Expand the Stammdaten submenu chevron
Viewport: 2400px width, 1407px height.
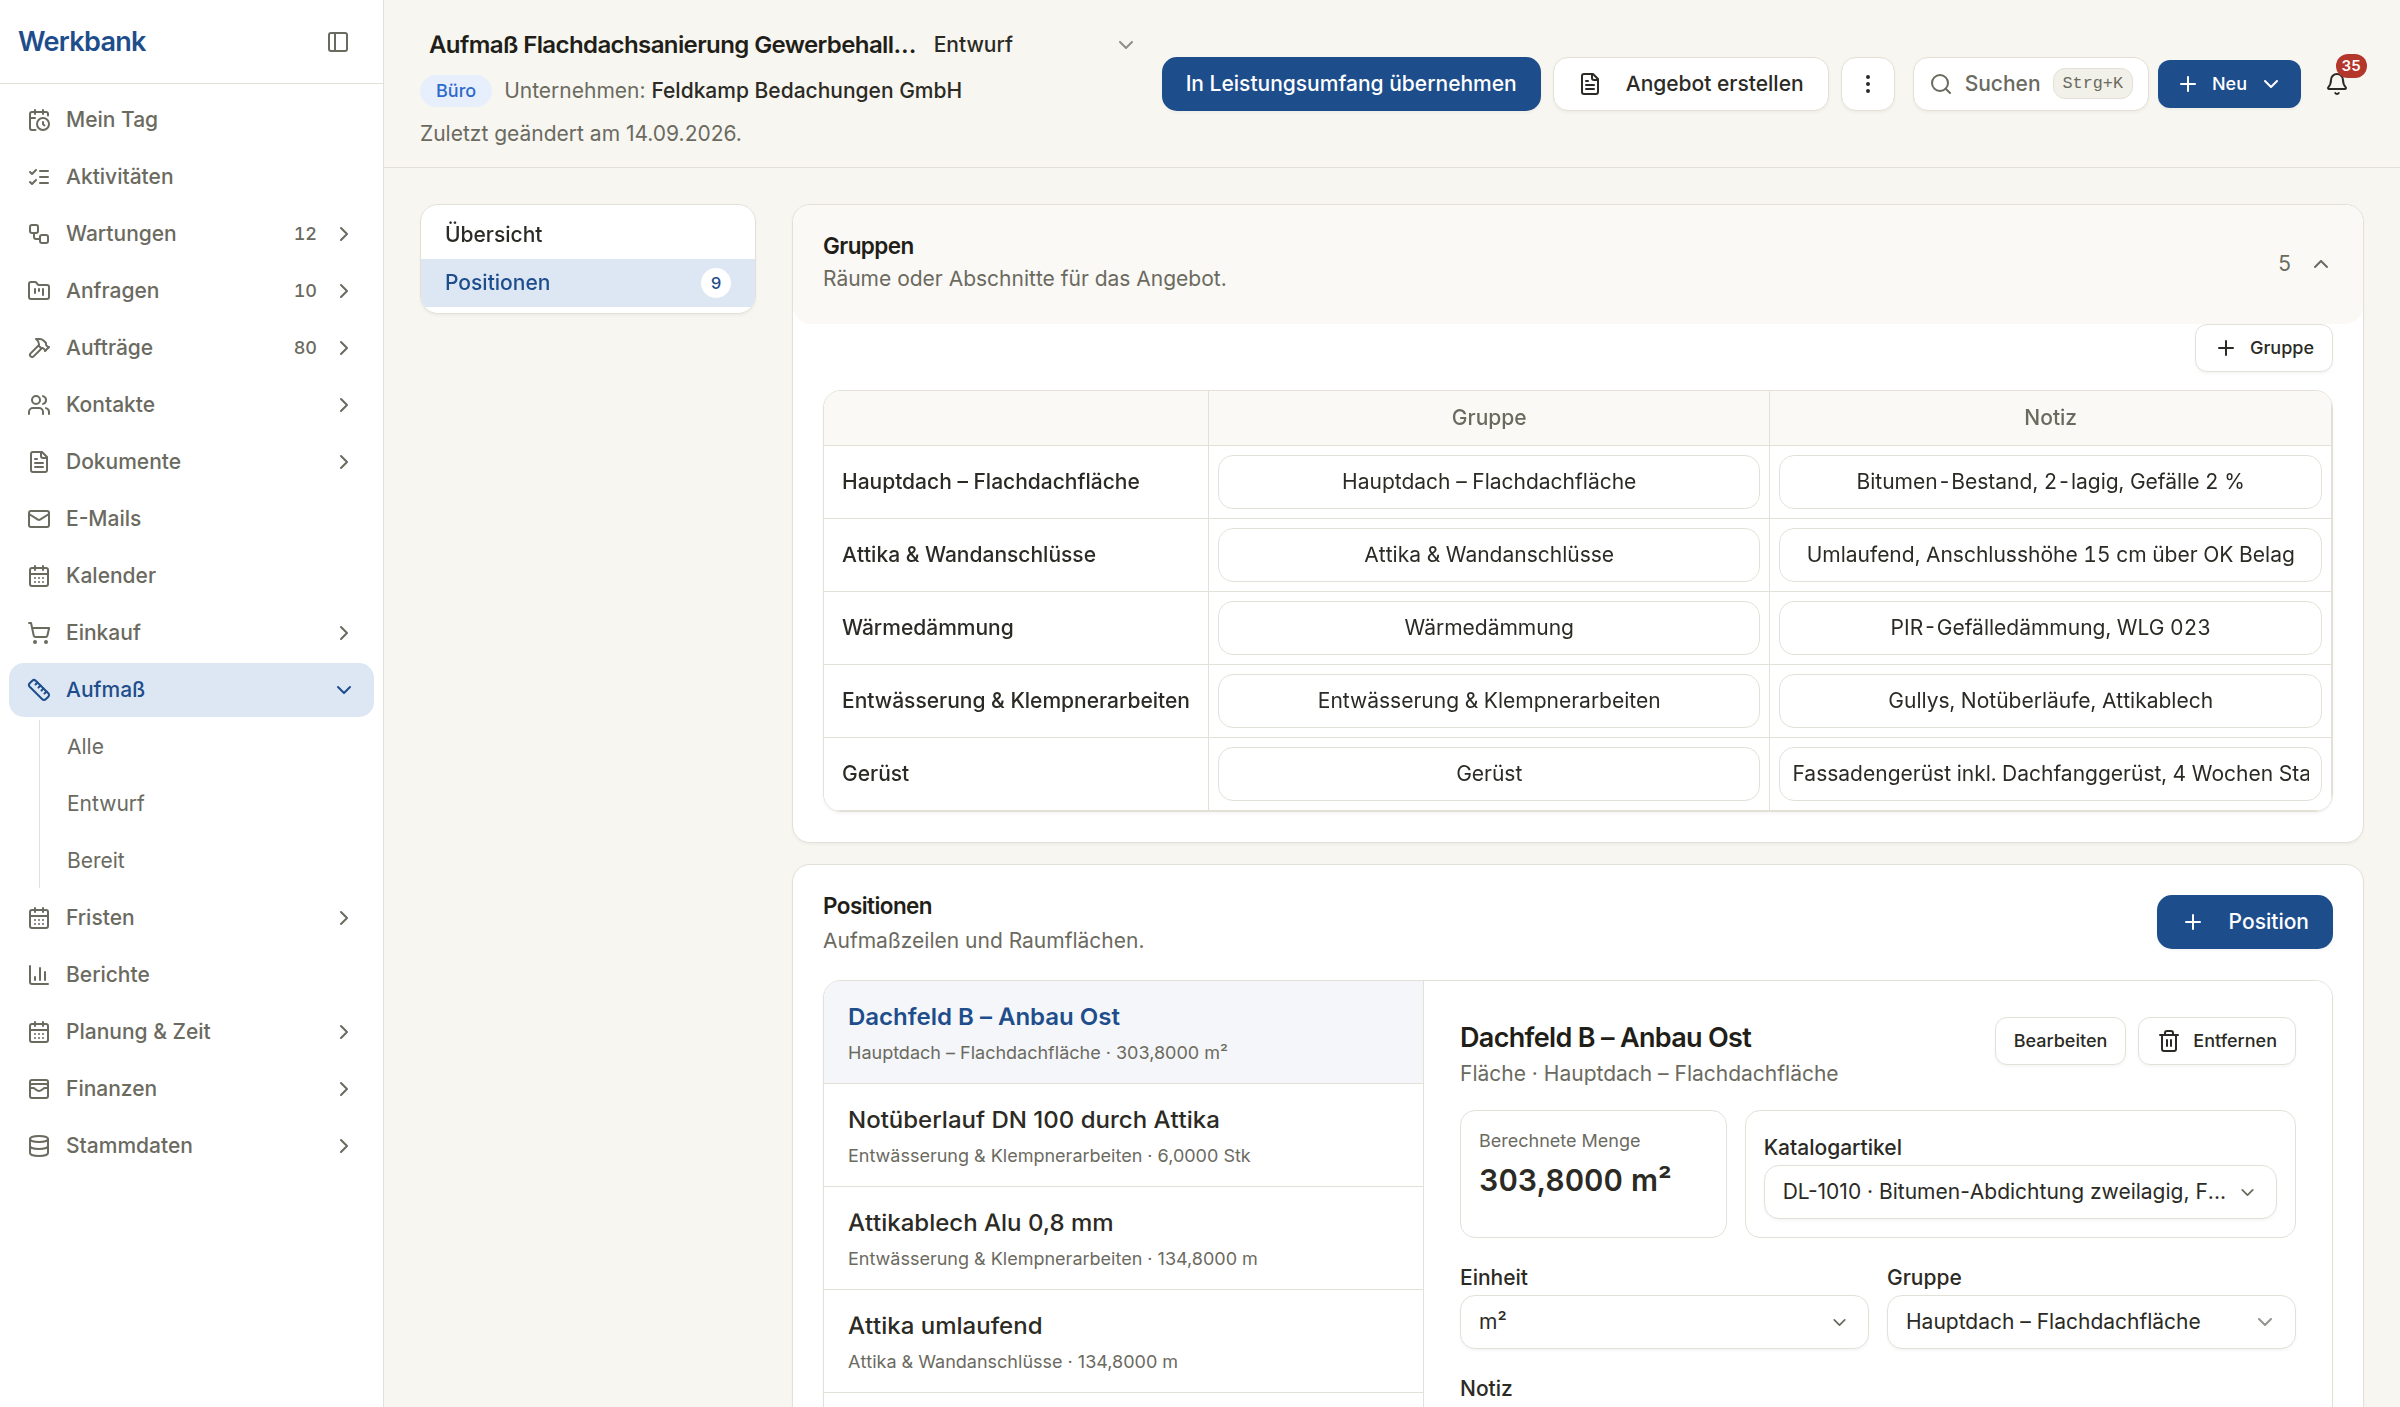point(344,1146)
